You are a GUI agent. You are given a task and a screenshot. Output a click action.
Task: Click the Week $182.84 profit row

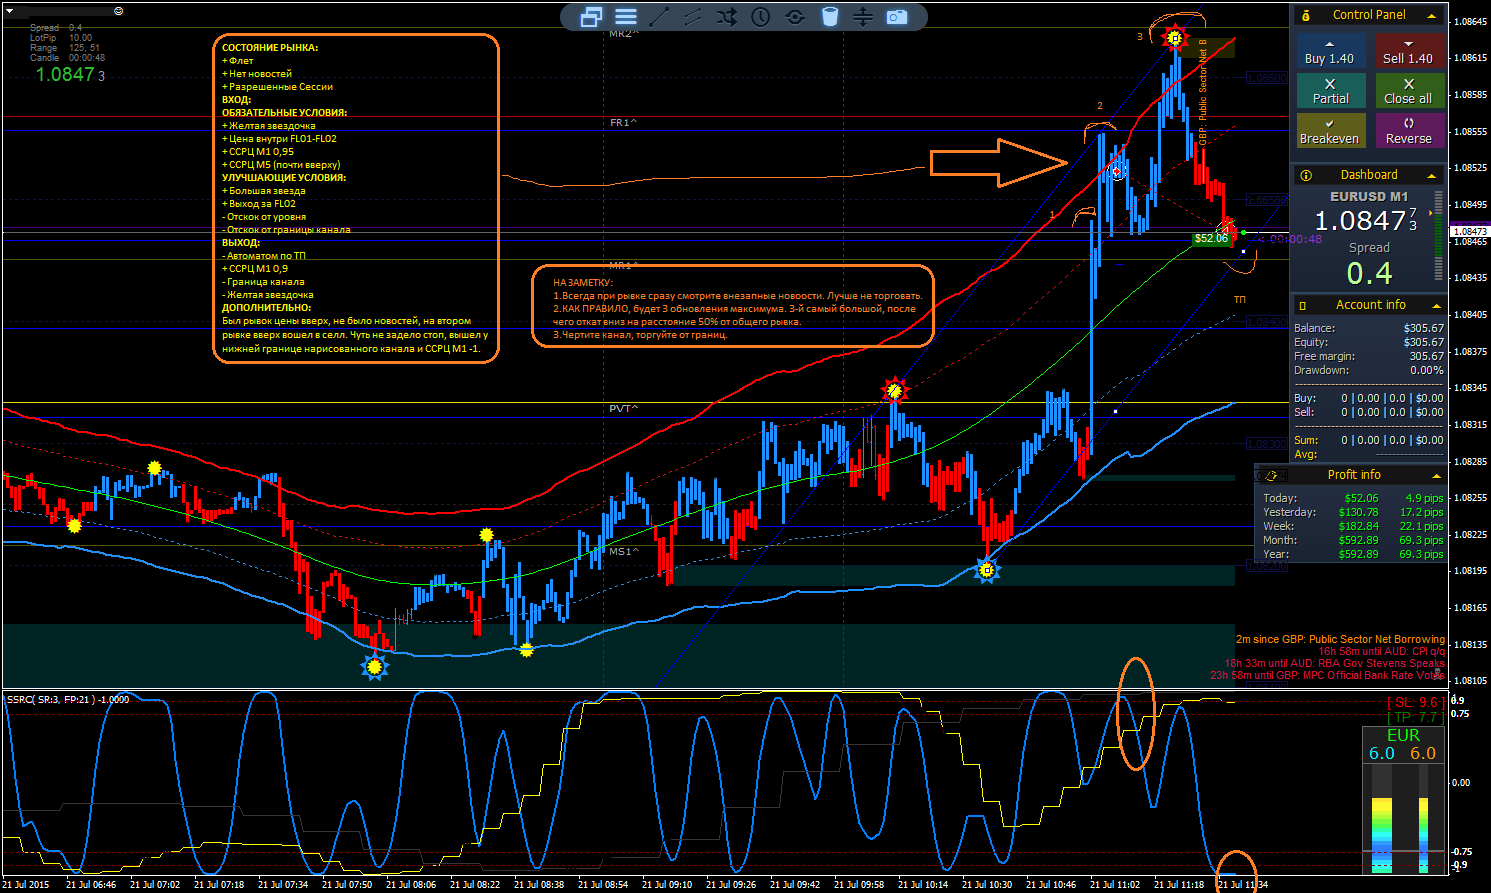pos(1353,526)
